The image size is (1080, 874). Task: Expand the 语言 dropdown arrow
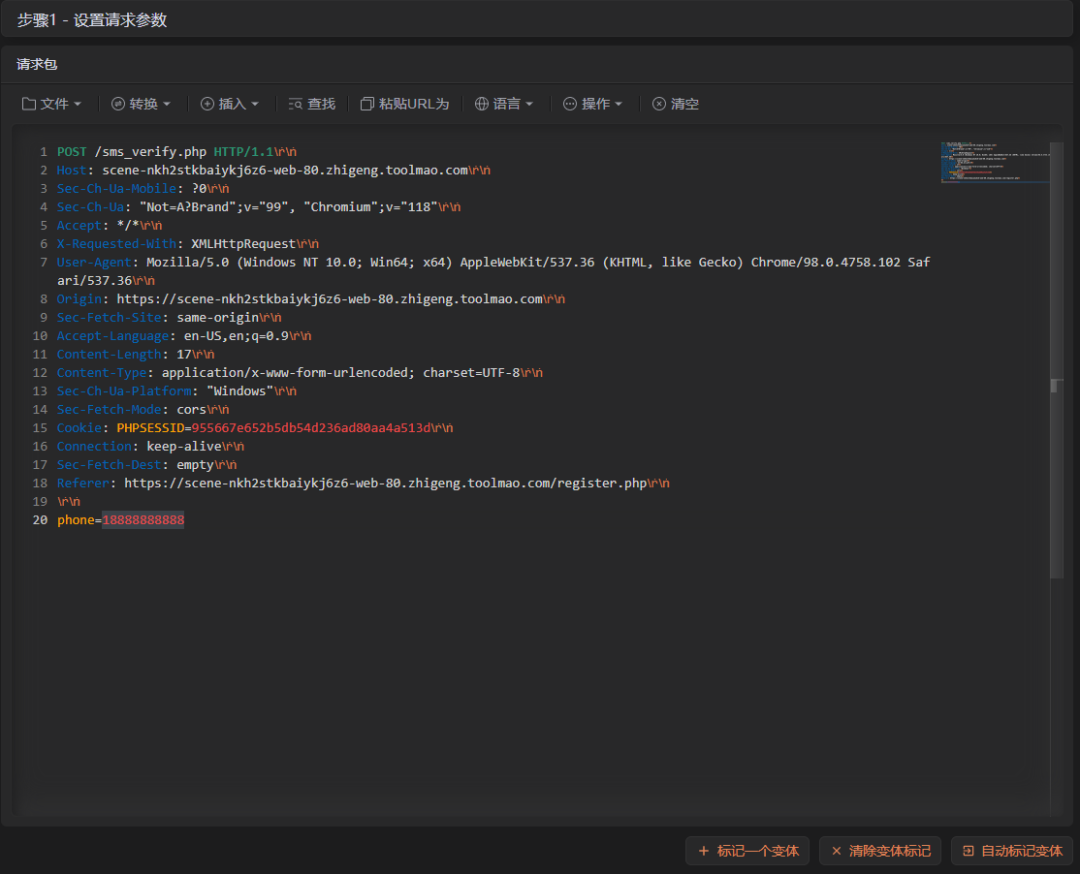[530, 104]
